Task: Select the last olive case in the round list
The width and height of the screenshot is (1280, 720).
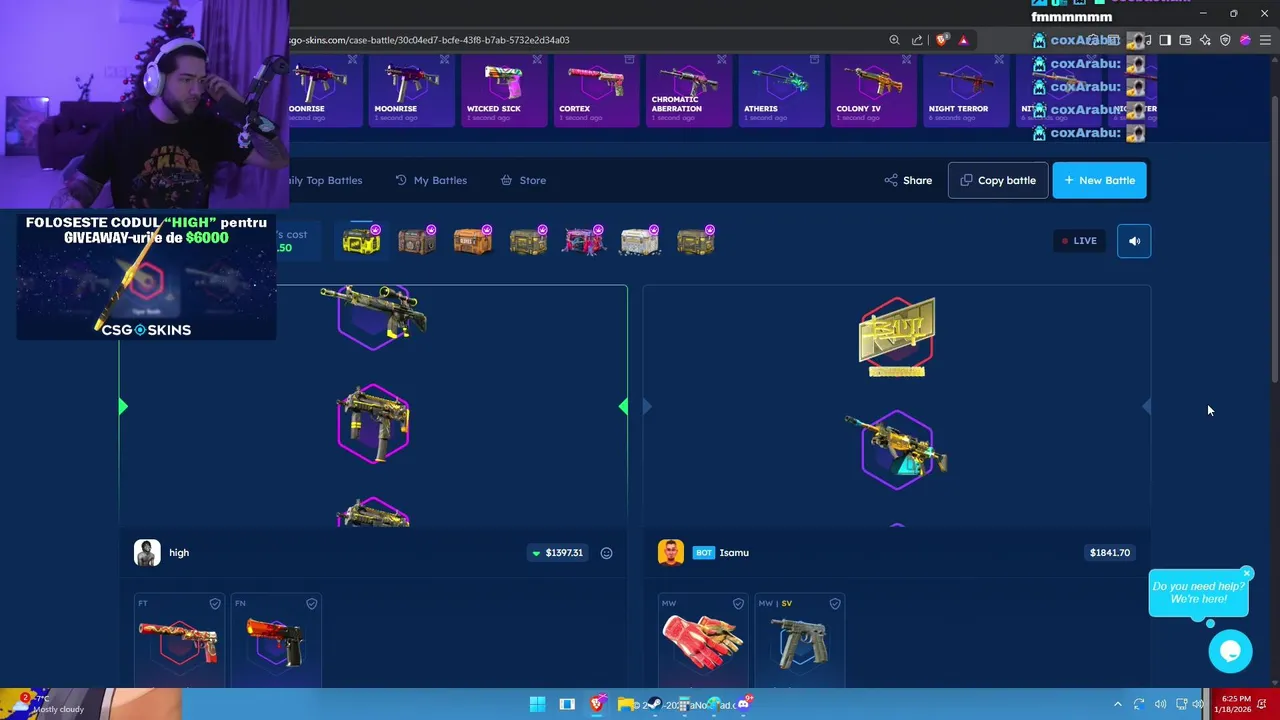Action: pos(696,241)
